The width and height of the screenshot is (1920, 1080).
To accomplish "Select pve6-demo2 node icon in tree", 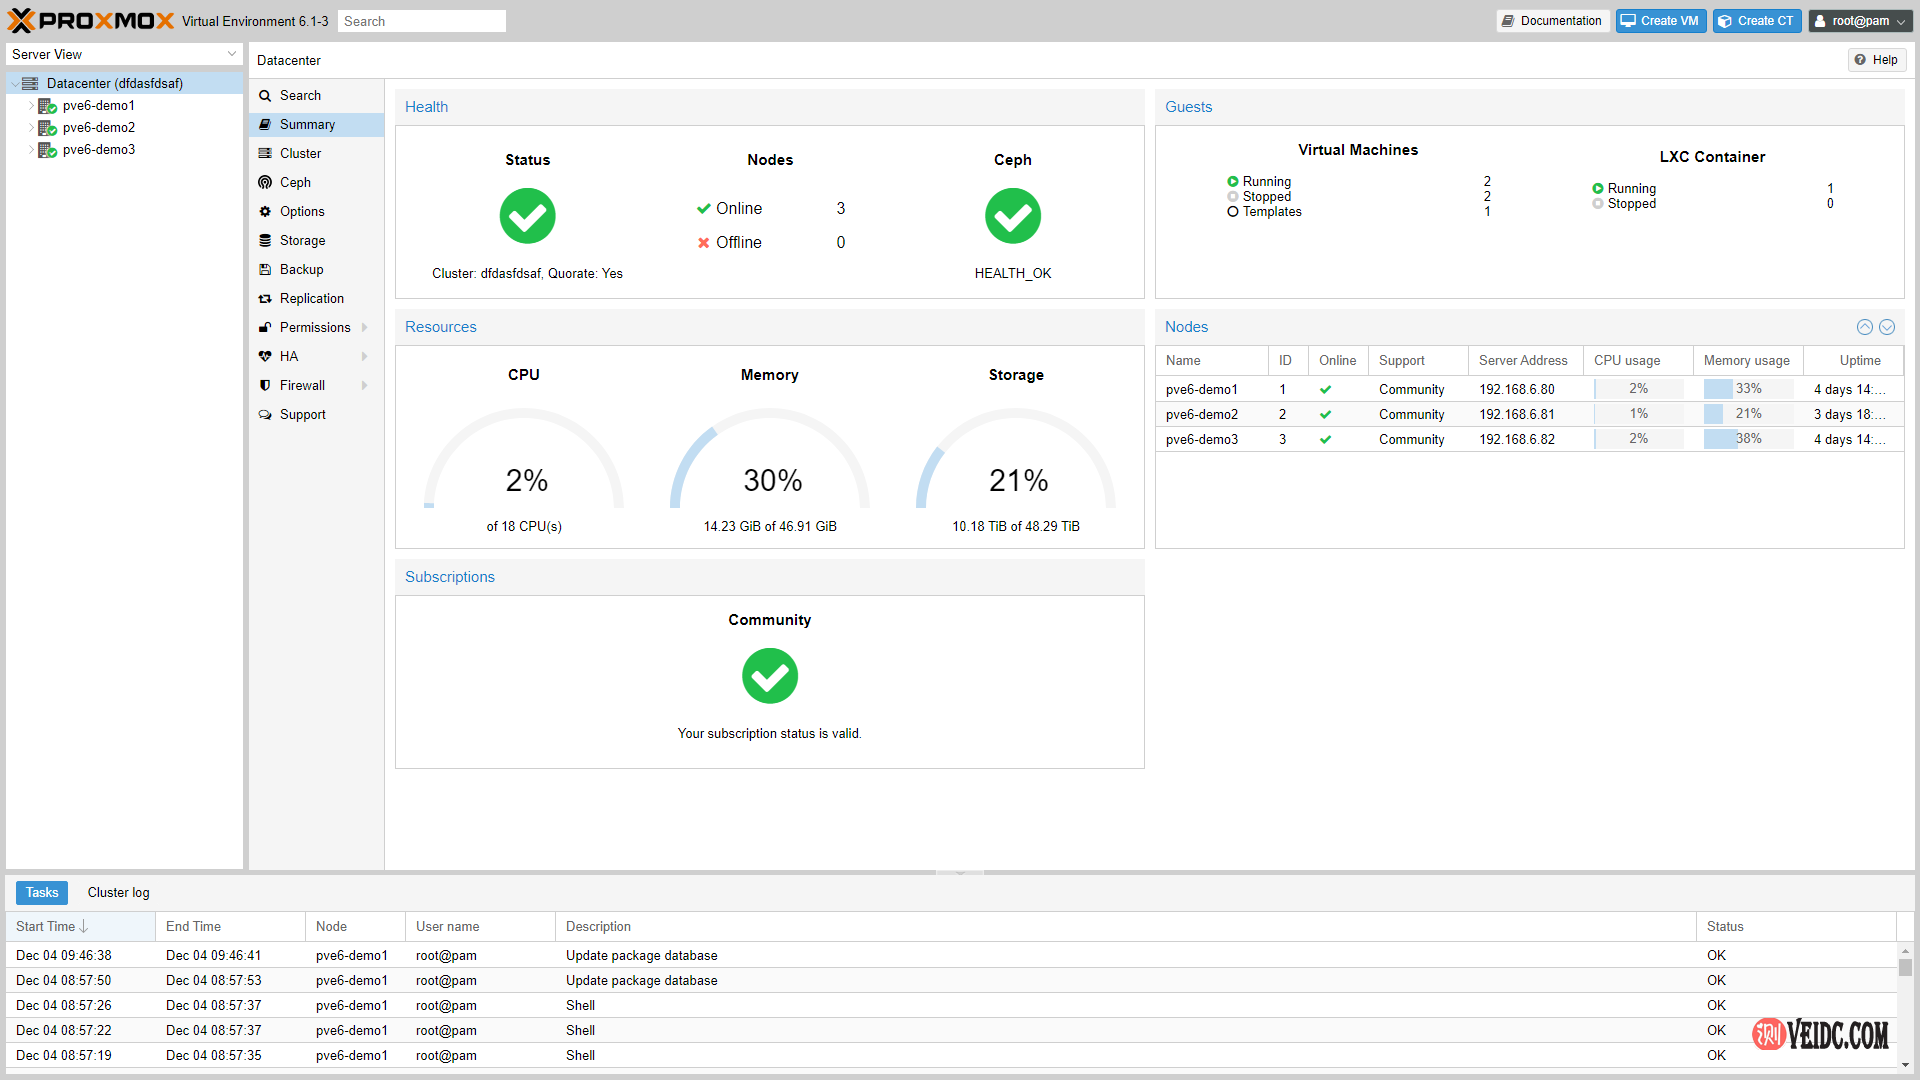I will pyautogui.click(x=47, y=127).
